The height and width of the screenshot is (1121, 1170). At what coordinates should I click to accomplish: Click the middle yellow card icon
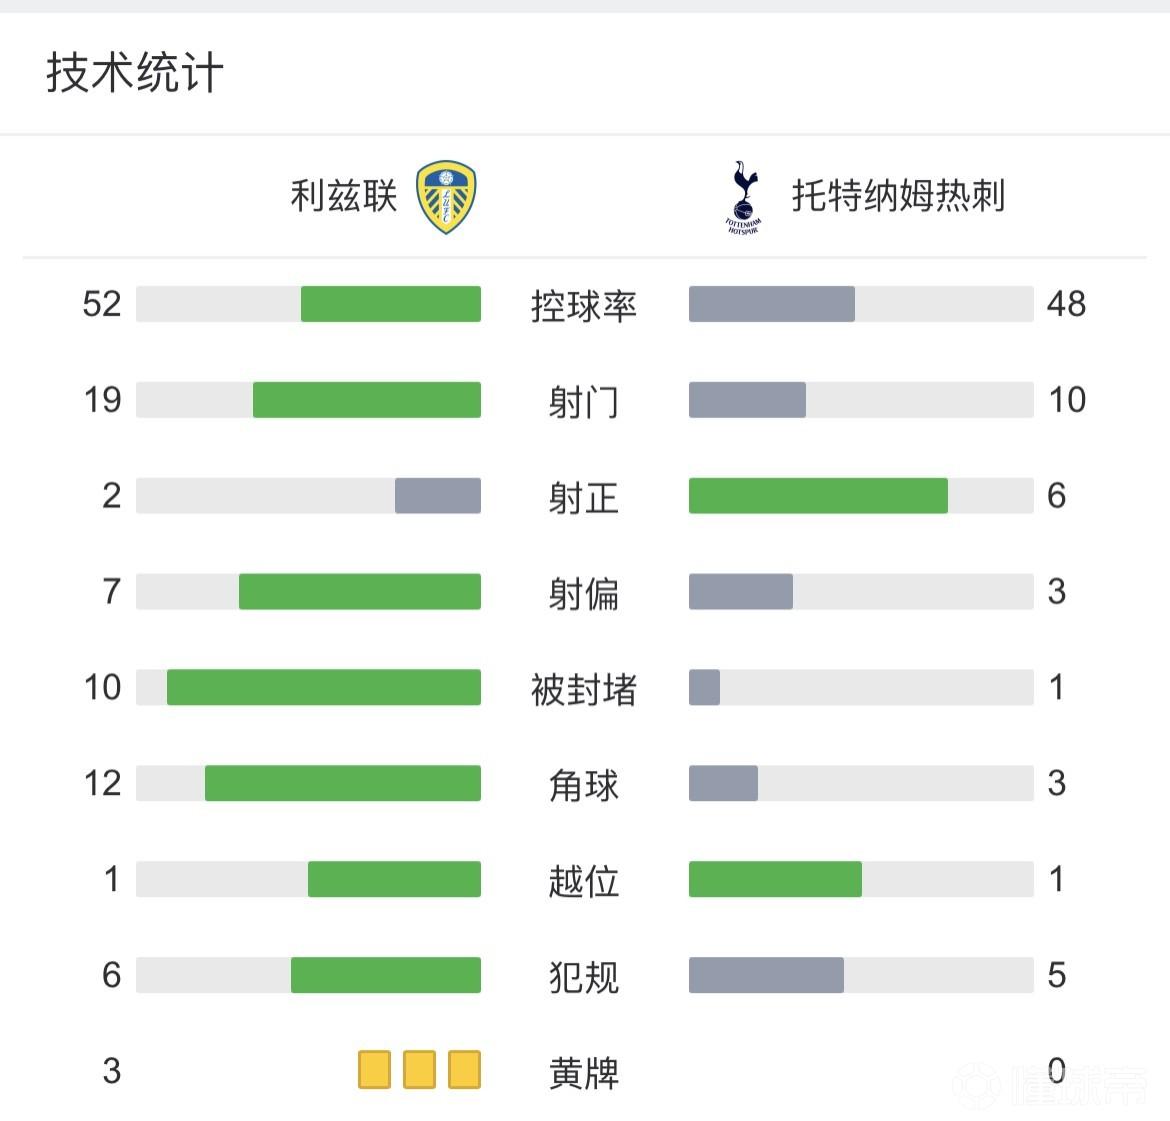(x=419, y=1069)
